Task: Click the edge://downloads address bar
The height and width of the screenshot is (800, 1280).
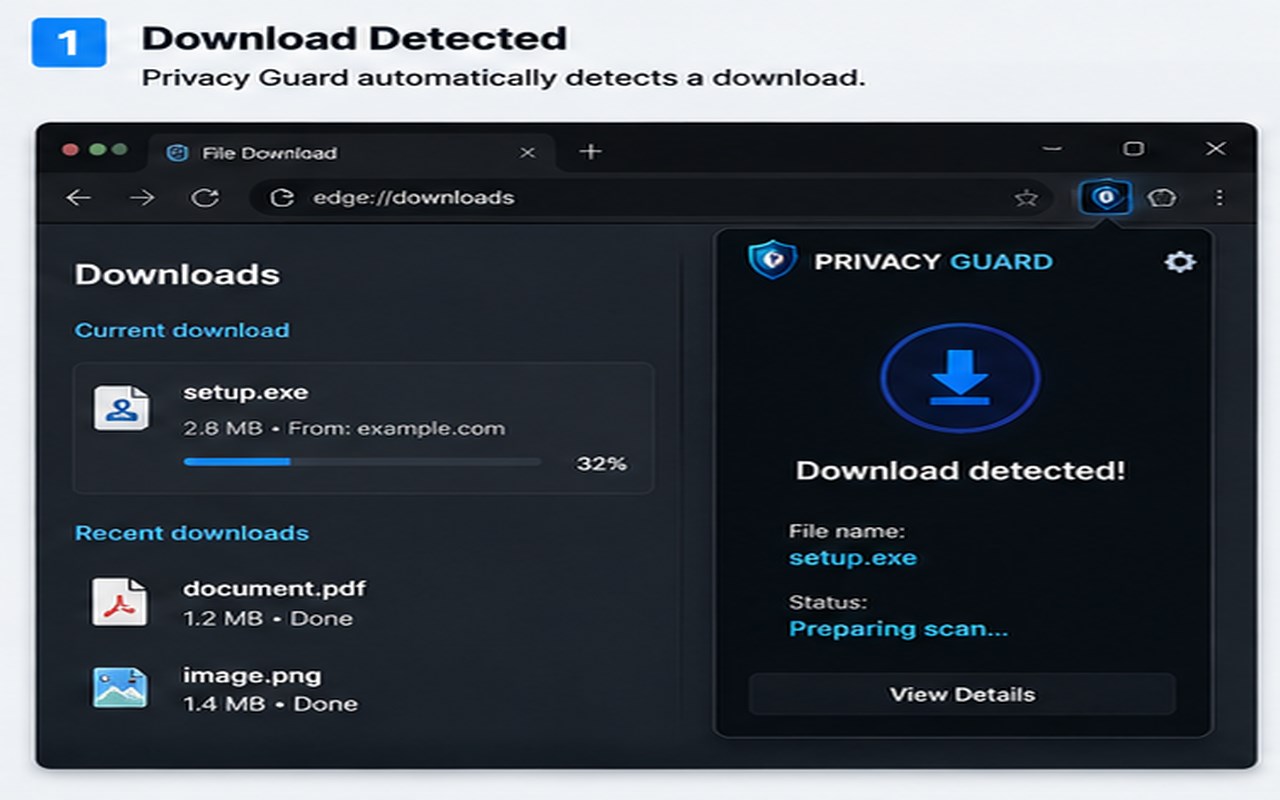Action: click(650, 198)
